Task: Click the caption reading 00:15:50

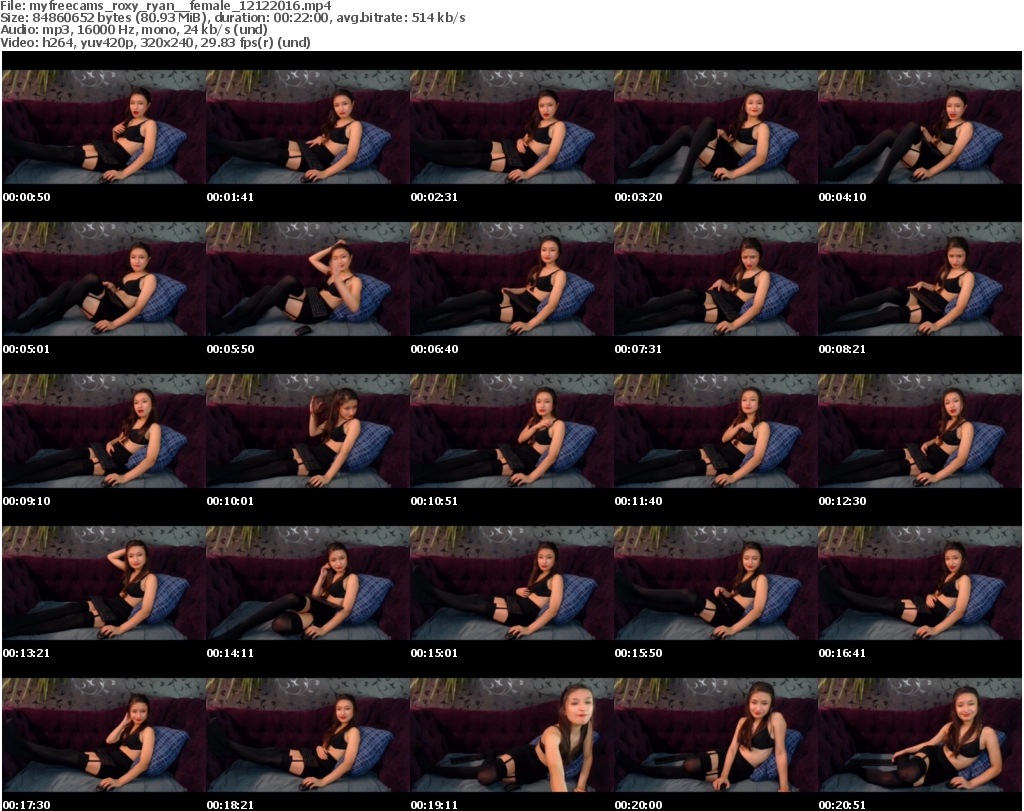Action: (x=639, y=653)
